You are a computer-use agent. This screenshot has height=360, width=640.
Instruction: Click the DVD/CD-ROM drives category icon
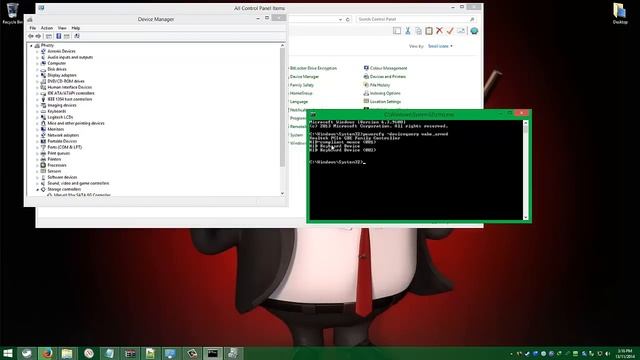43,81
